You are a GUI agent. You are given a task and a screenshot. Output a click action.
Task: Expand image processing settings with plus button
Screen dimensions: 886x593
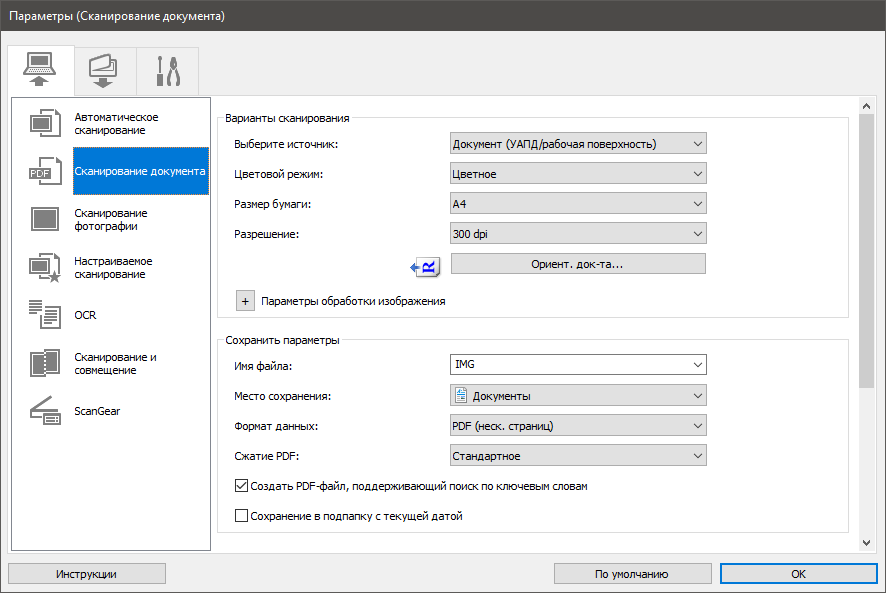(x=246, y=300)
